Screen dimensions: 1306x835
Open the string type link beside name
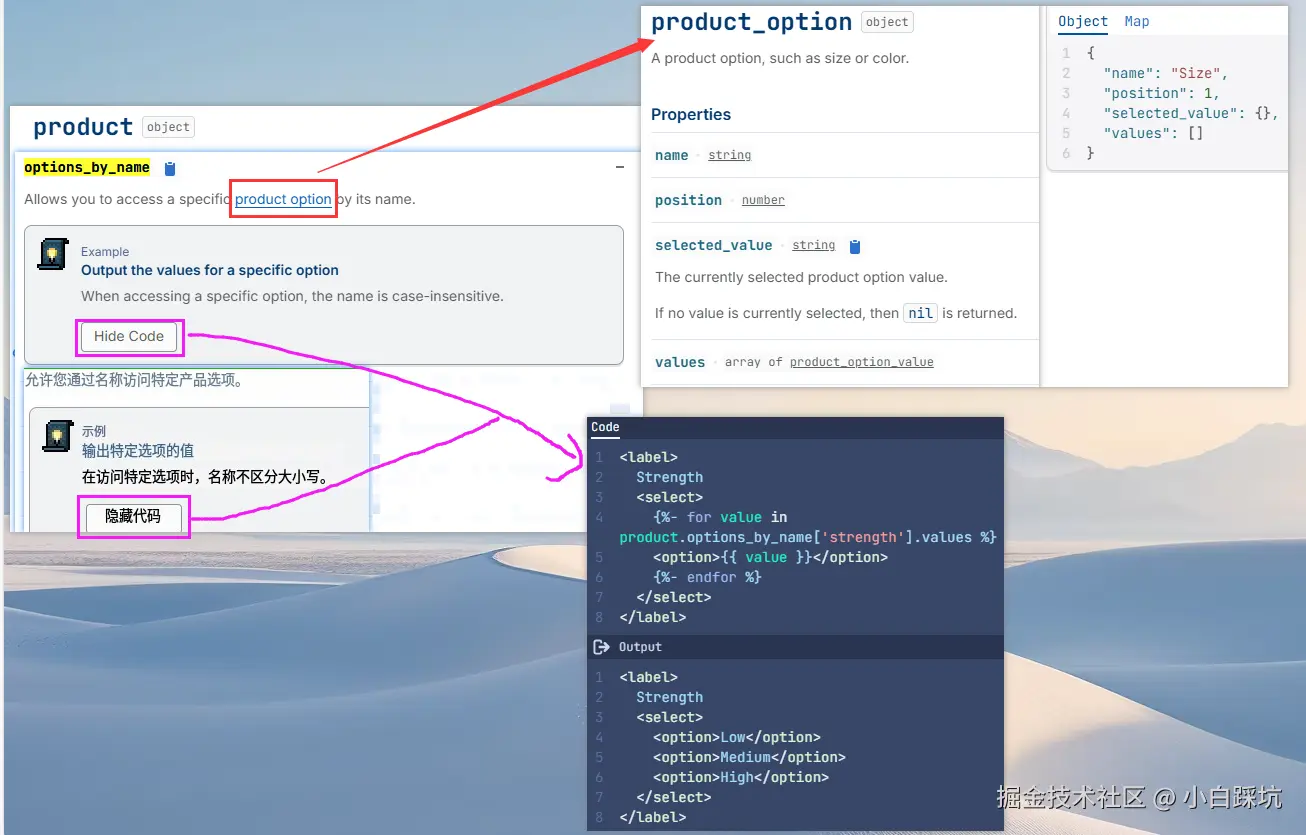click(729, 155)
